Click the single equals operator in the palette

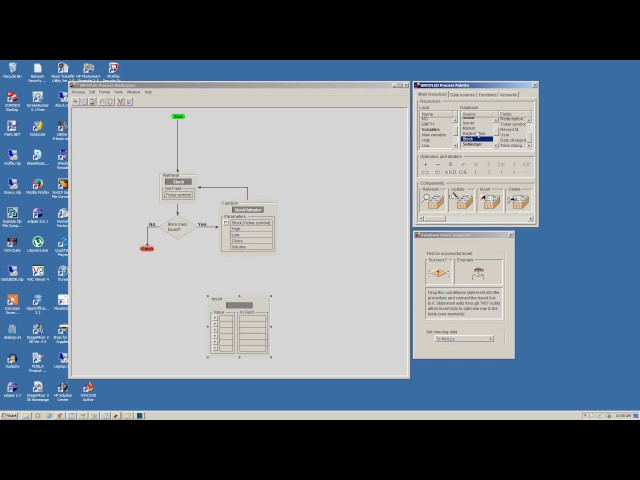pos(476,164)
